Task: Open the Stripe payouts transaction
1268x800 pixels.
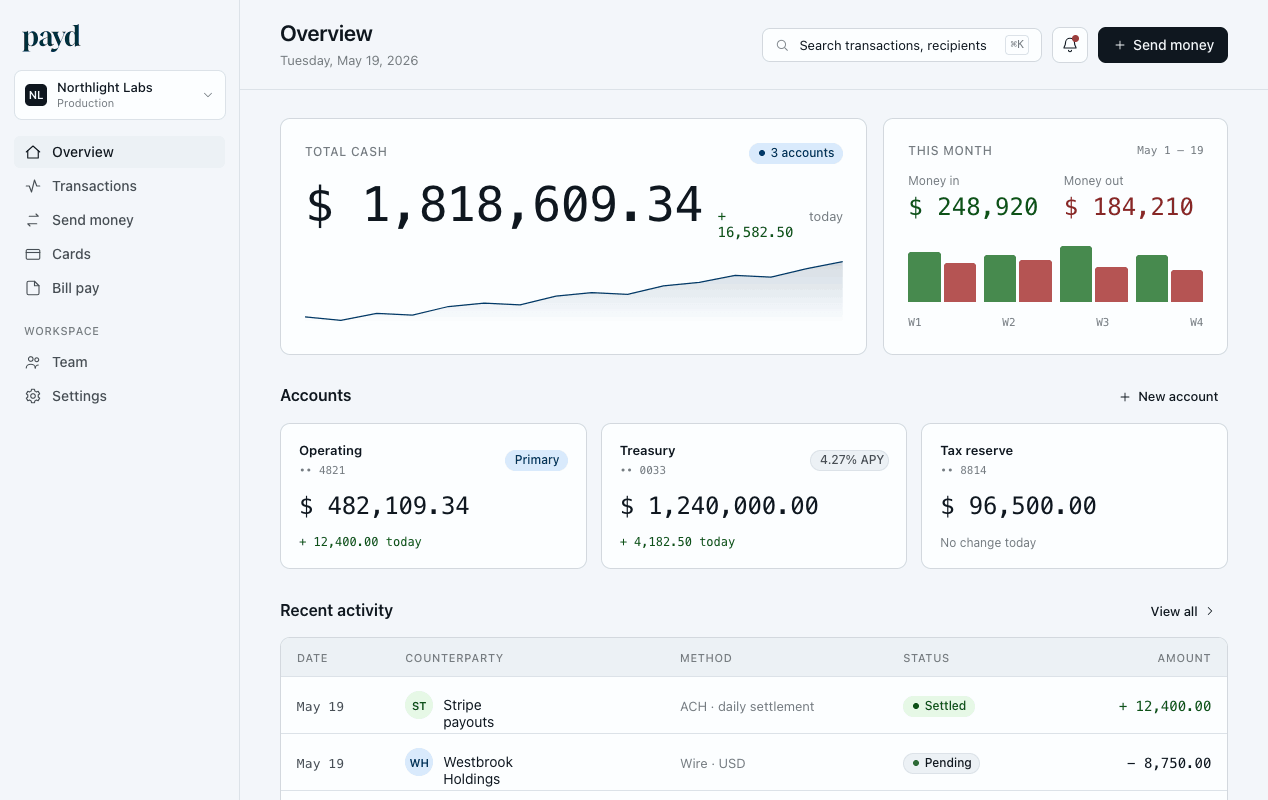Action: [753, 706]
